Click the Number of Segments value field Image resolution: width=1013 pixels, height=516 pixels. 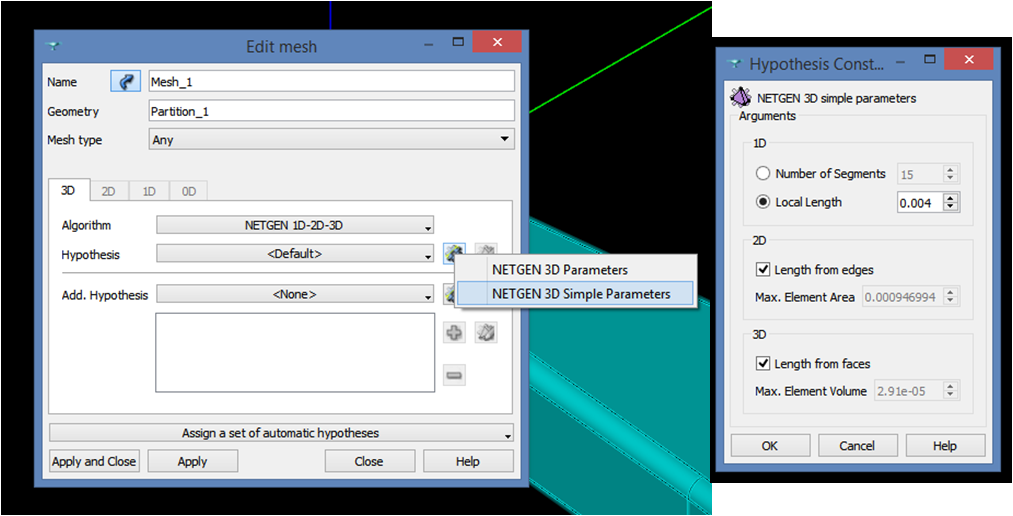(x=920, y=174)
